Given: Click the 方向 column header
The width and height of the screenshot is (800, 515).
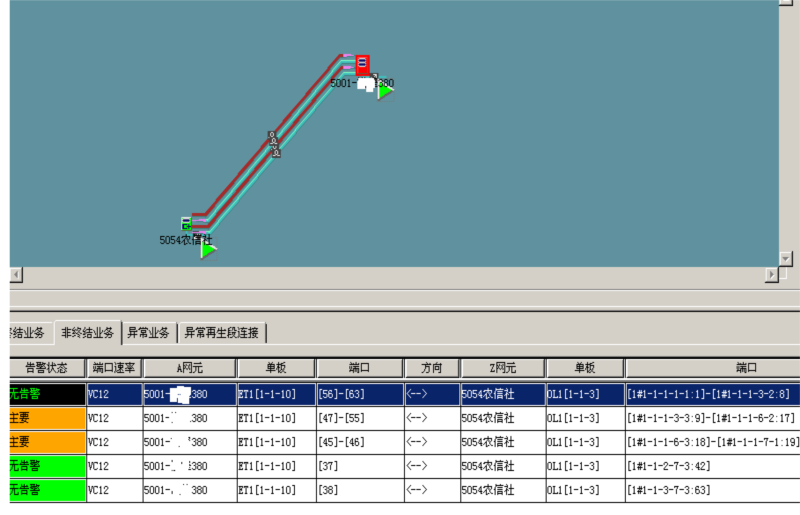Looking at the screenshot, I should point(431,368).
